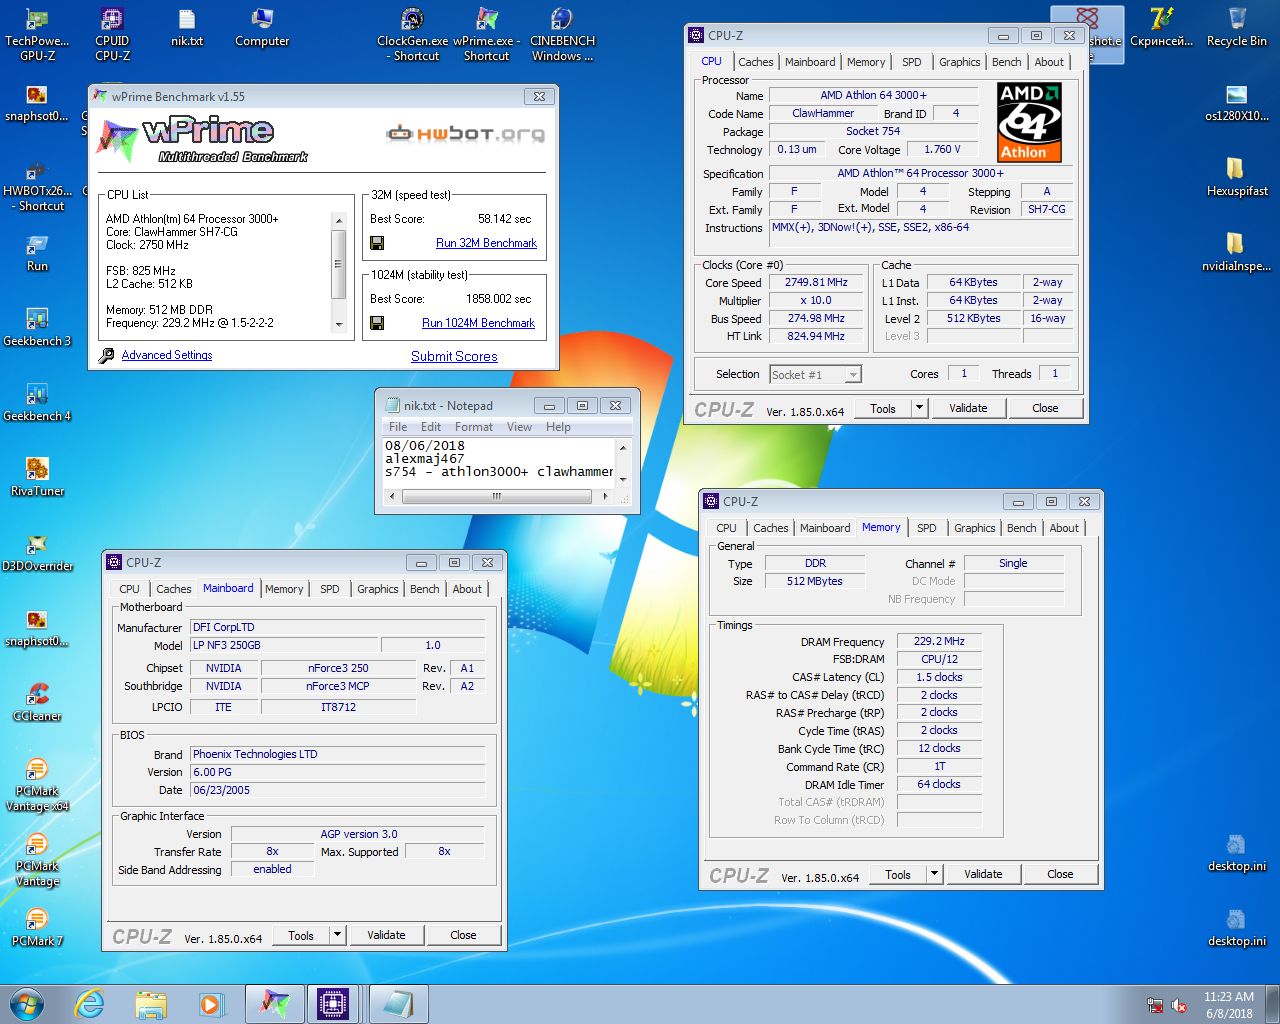This screenshot has width=1280, height=1024.
Task: Open CPUID CPU-Z desktop icon
Action: (x=112, y=34)
